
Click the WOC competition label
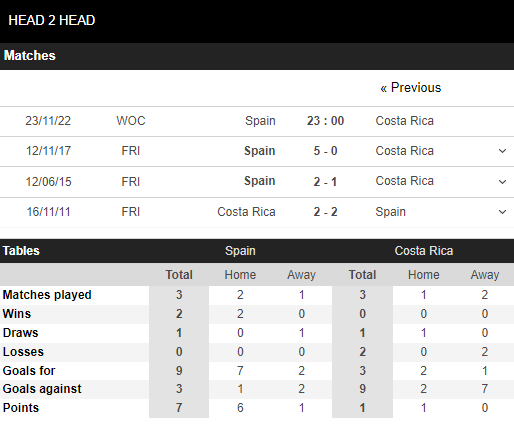coord(131,121)
